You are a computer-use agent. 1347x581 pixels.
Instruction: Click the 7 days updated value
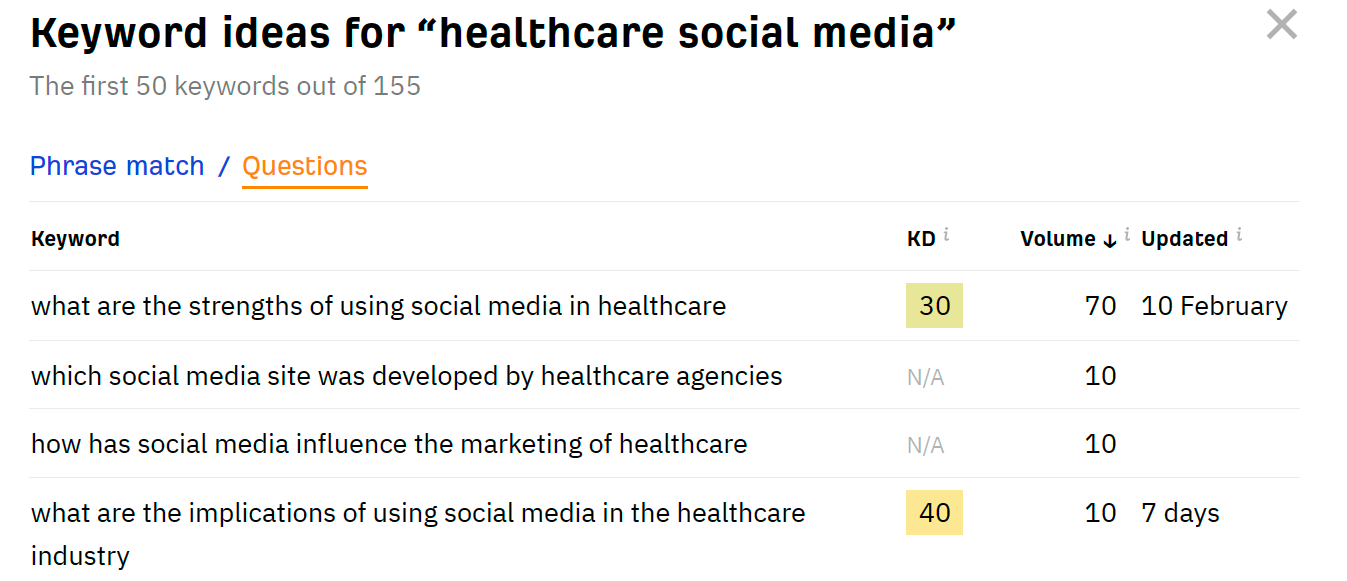[1180, 514]
